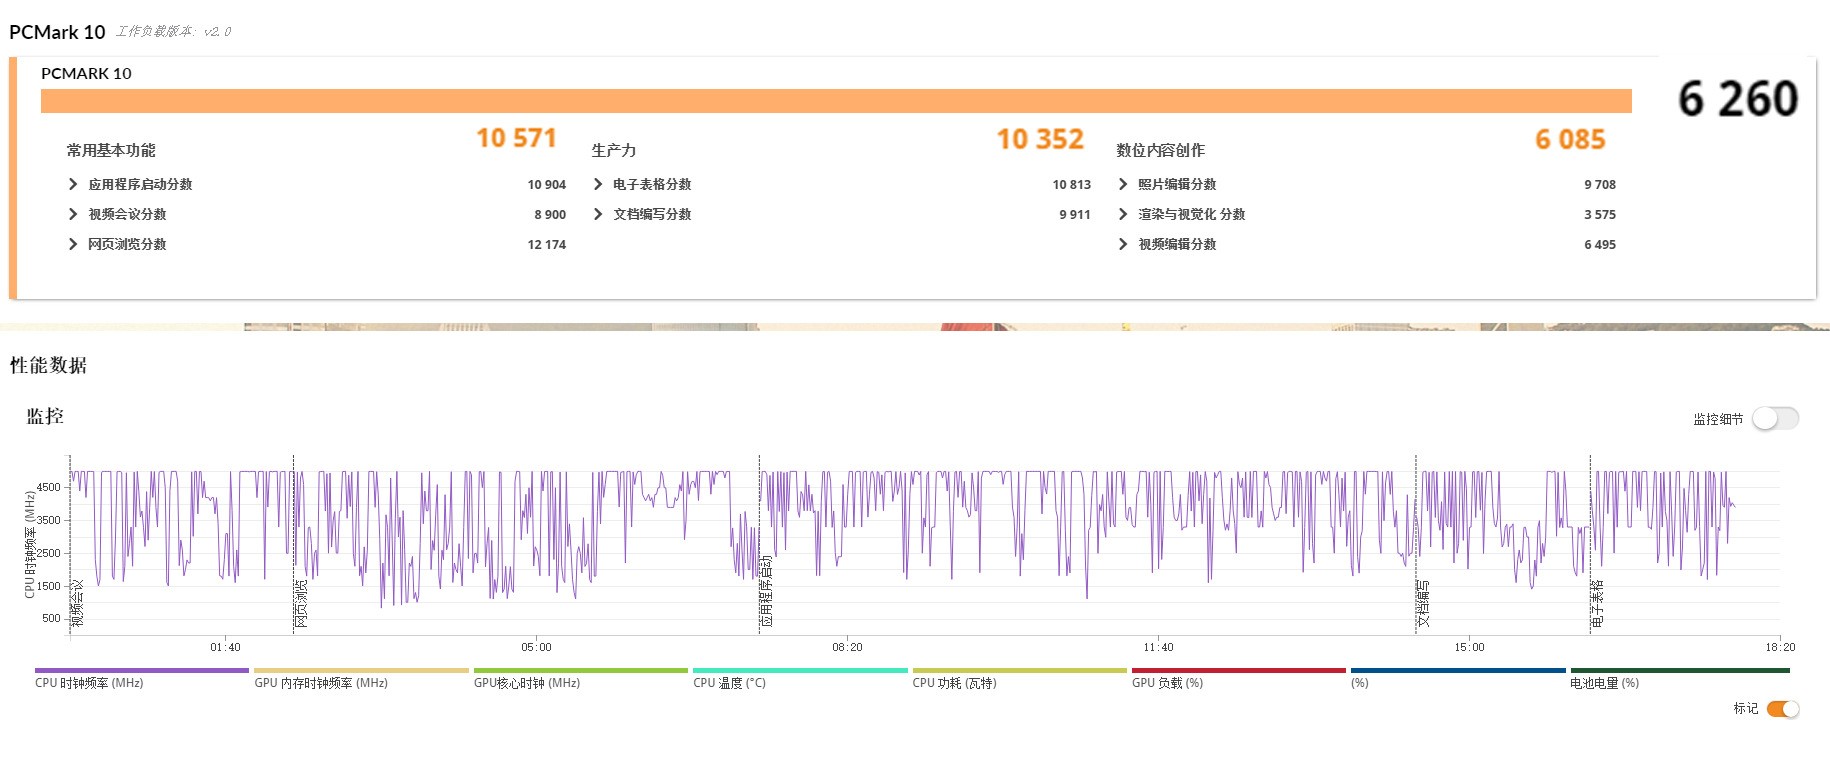Click the value 10 813
The width and height of the screenshot is (1830, 759).
1072,184
